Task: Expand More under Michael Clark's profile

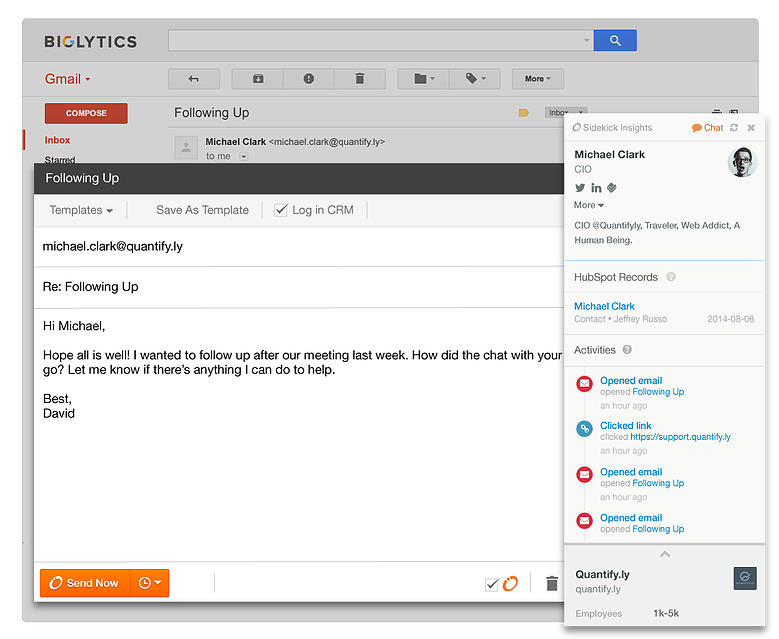Action: 589,205
